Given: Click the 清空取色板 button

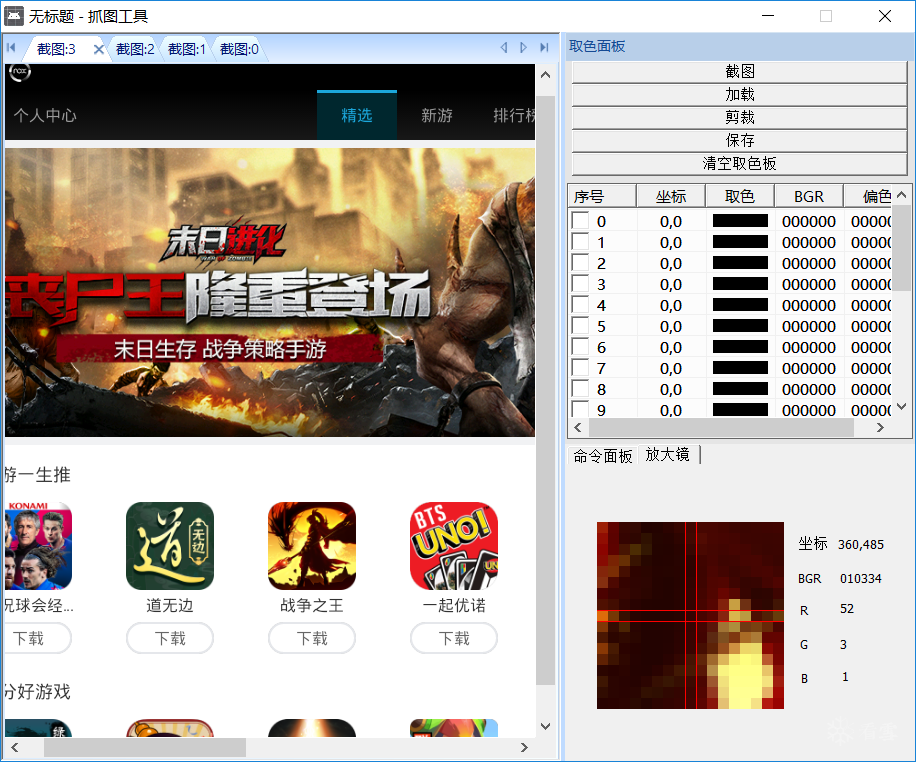Looking at the screenshot, I should point(740,164).
